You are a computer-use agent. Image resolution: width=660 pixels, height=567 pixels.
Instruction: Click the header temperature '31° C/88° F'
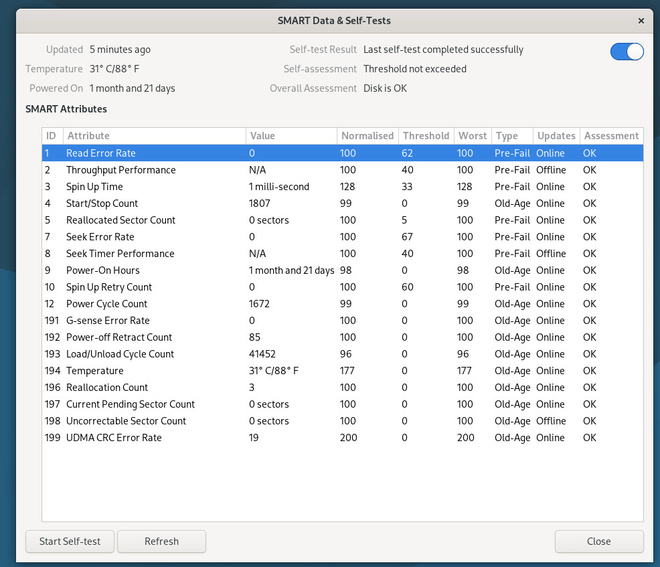tap(114, 69)
